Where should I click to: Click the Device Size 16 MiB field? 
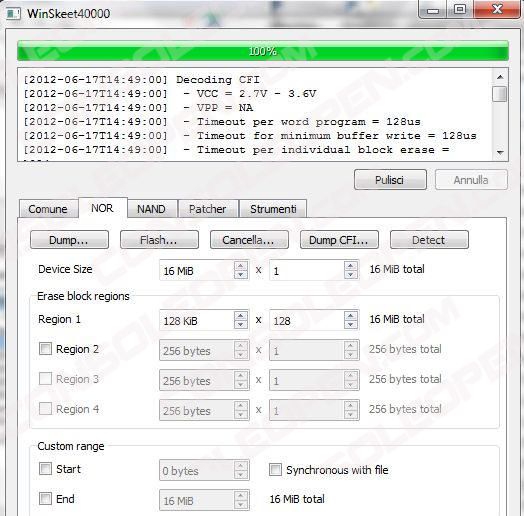[x=197, y=270]
